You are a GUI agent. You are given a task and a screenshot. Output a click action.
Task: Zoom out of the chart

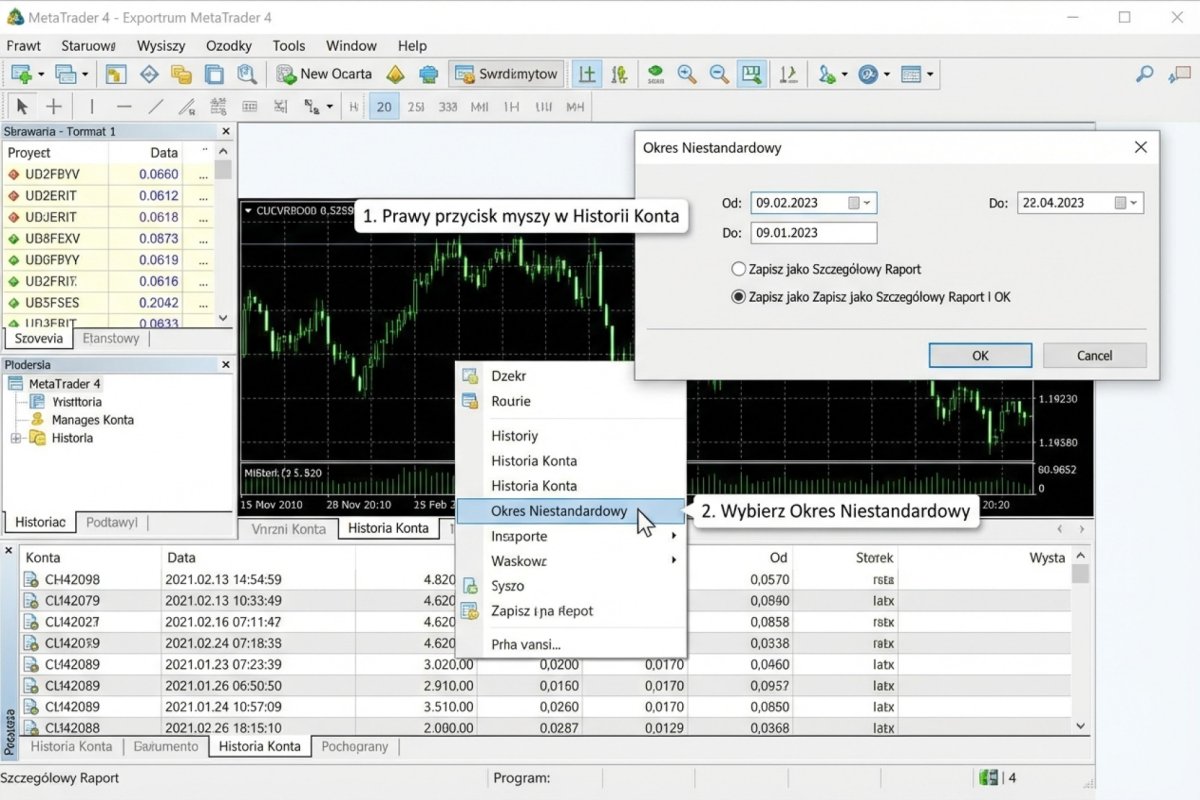[x=718, y=73]
